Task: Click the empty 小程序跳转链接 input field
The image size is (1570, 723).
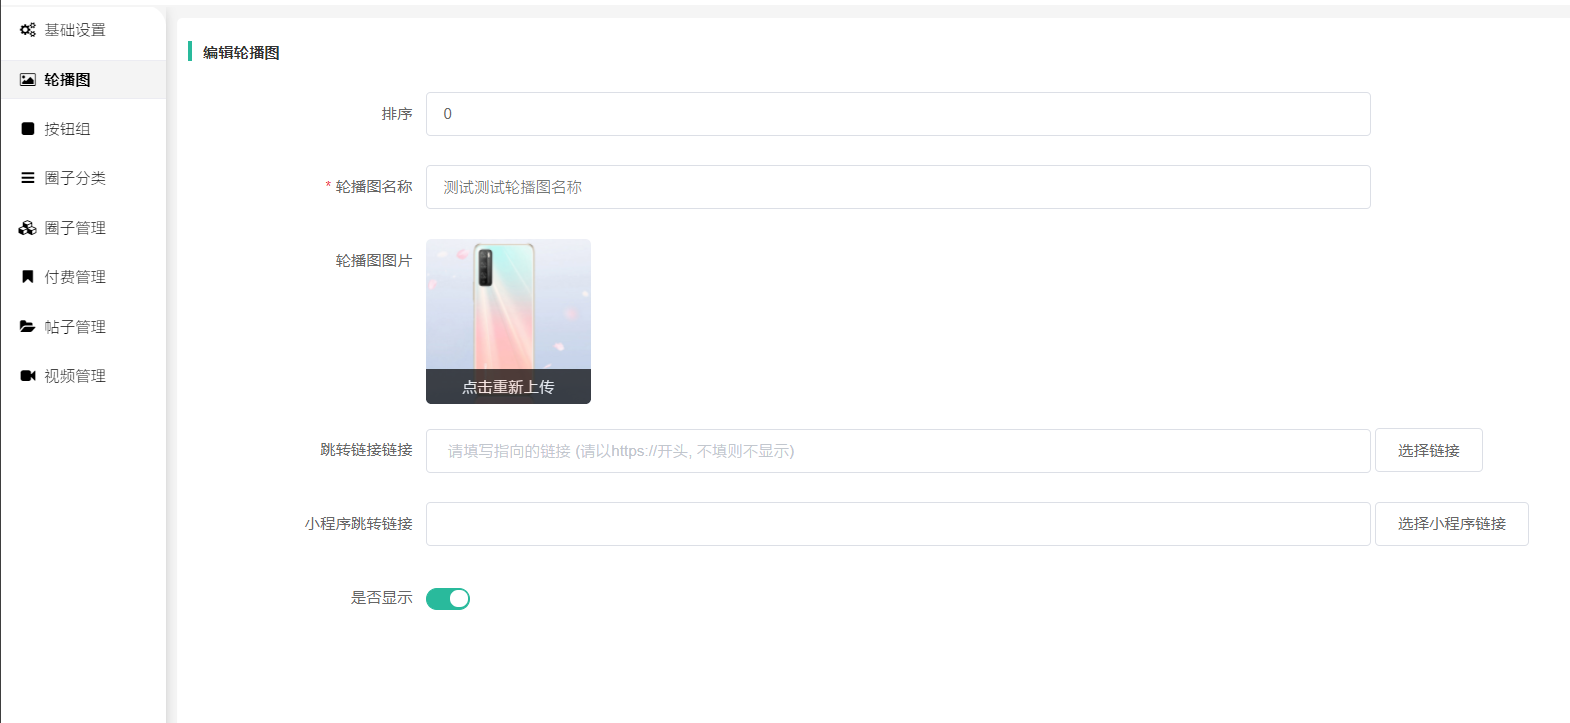Action: [x=897, y=524]
